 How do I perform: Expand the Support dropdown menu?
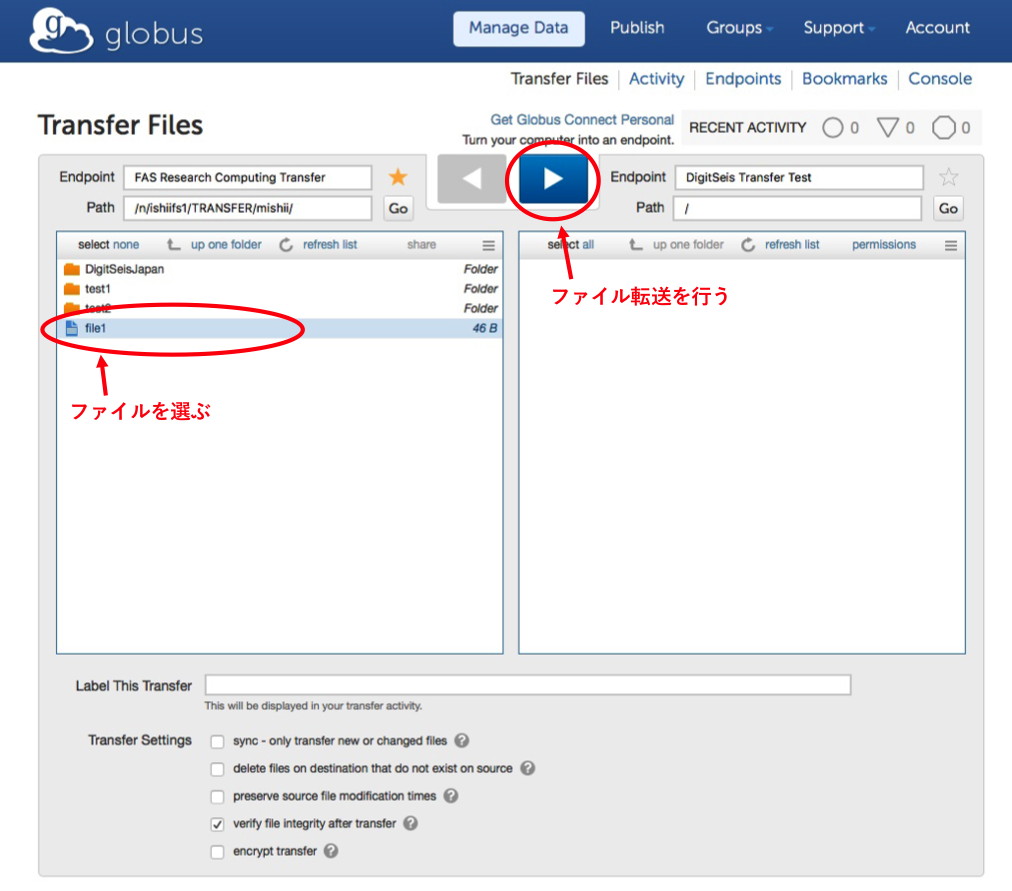tap(838, 28)
